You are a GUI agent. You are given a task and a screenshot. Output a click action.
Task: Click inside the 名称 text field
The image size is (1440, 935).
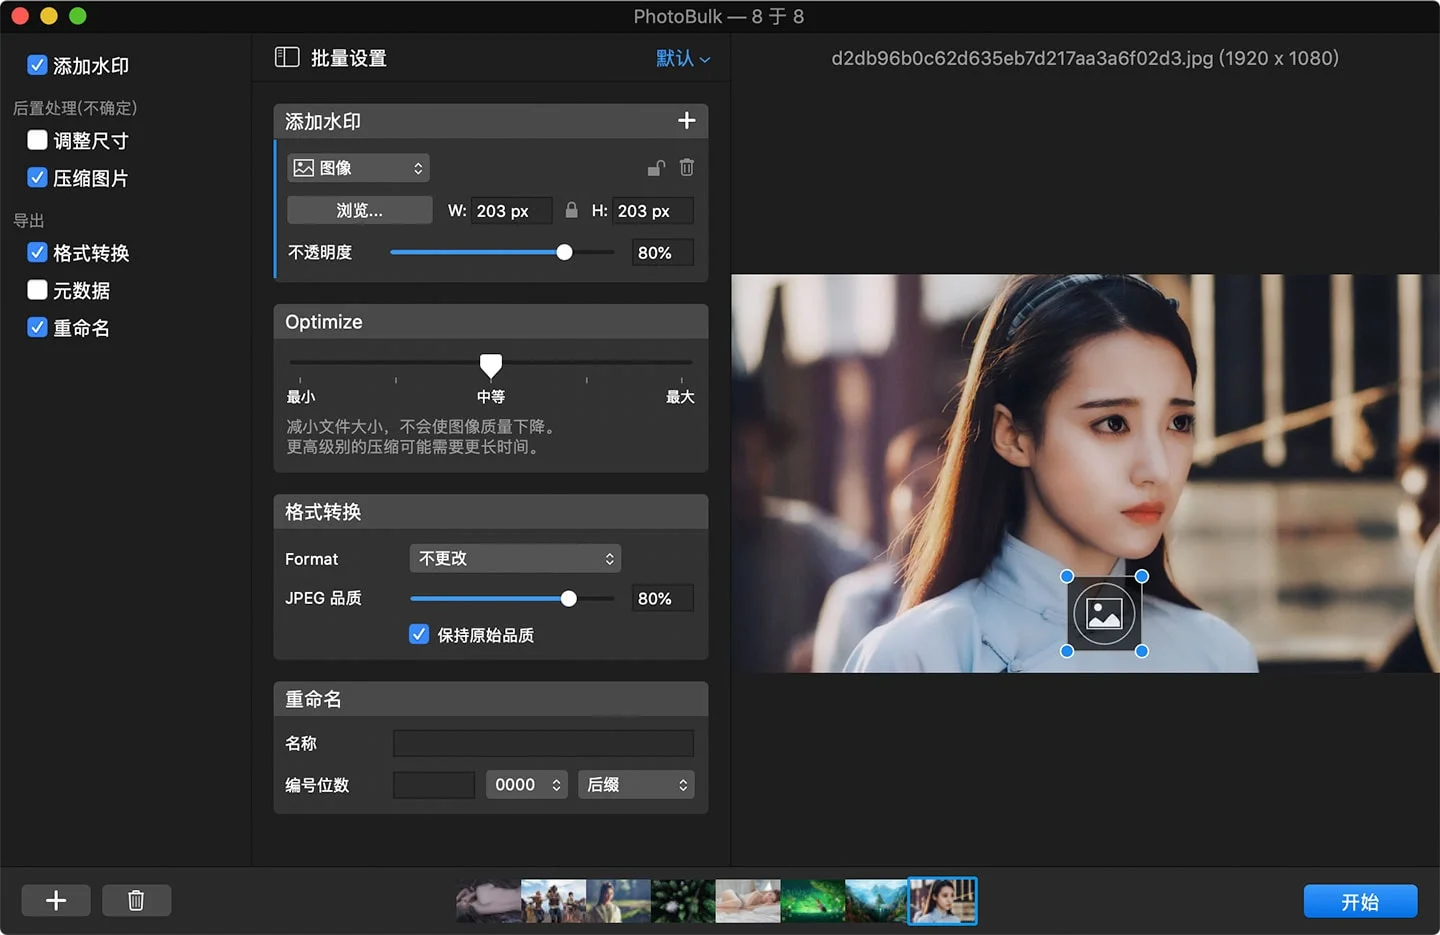pyautogui.click(x=543, y=743)
